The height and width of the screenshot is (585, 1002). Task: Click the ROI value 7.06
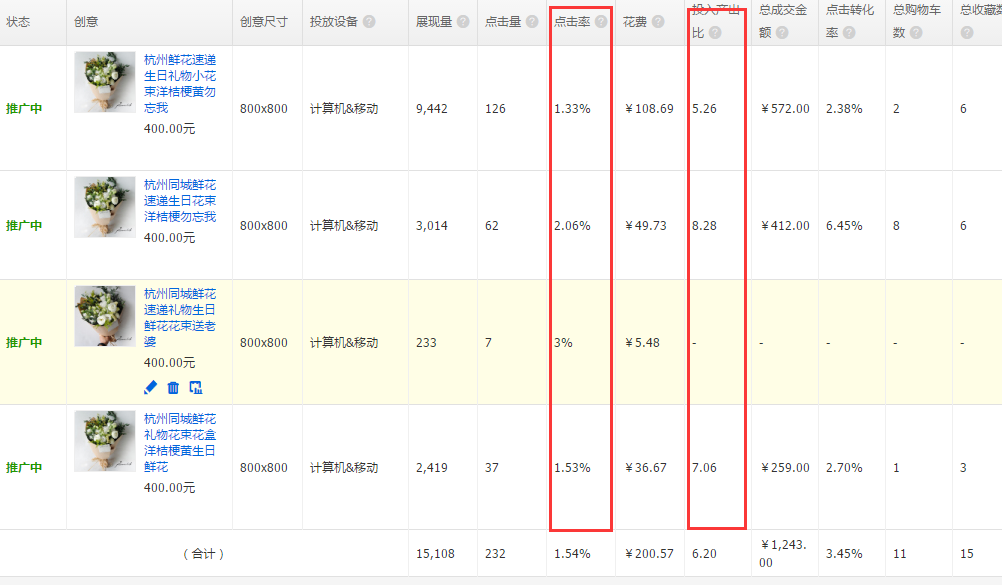point(704,468)
